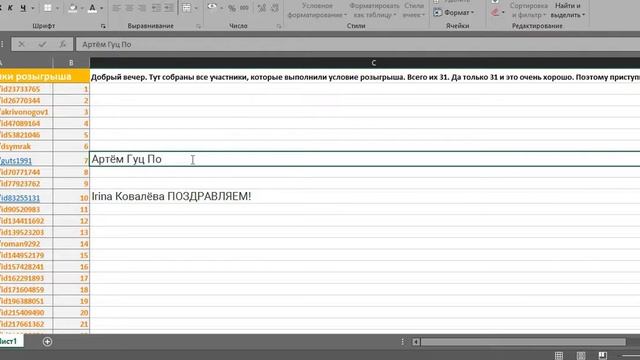Open the Шрифт group dialog launcher
This screenshot has height=360, width=640.
click(103, 26)
